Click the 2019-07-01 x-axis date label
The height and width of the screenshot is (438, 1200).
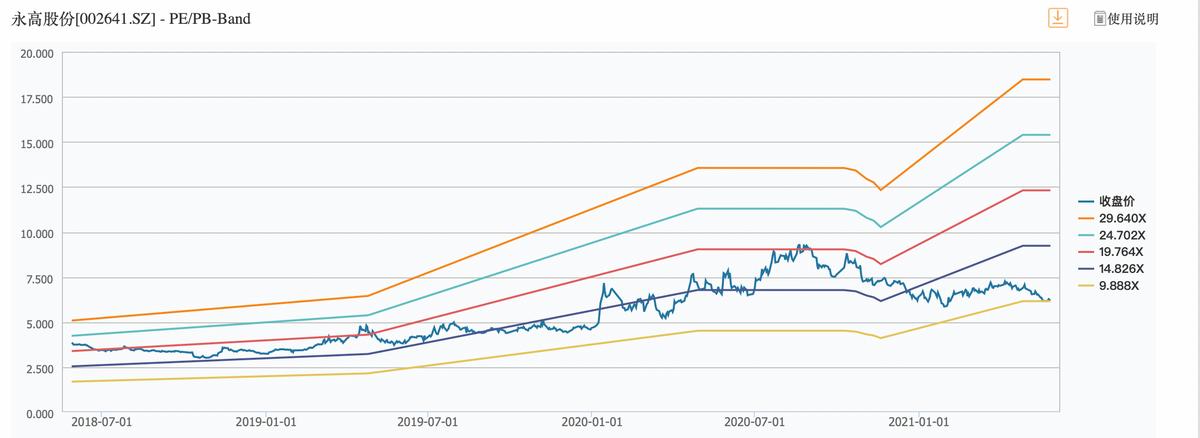(x=428, y=423)
